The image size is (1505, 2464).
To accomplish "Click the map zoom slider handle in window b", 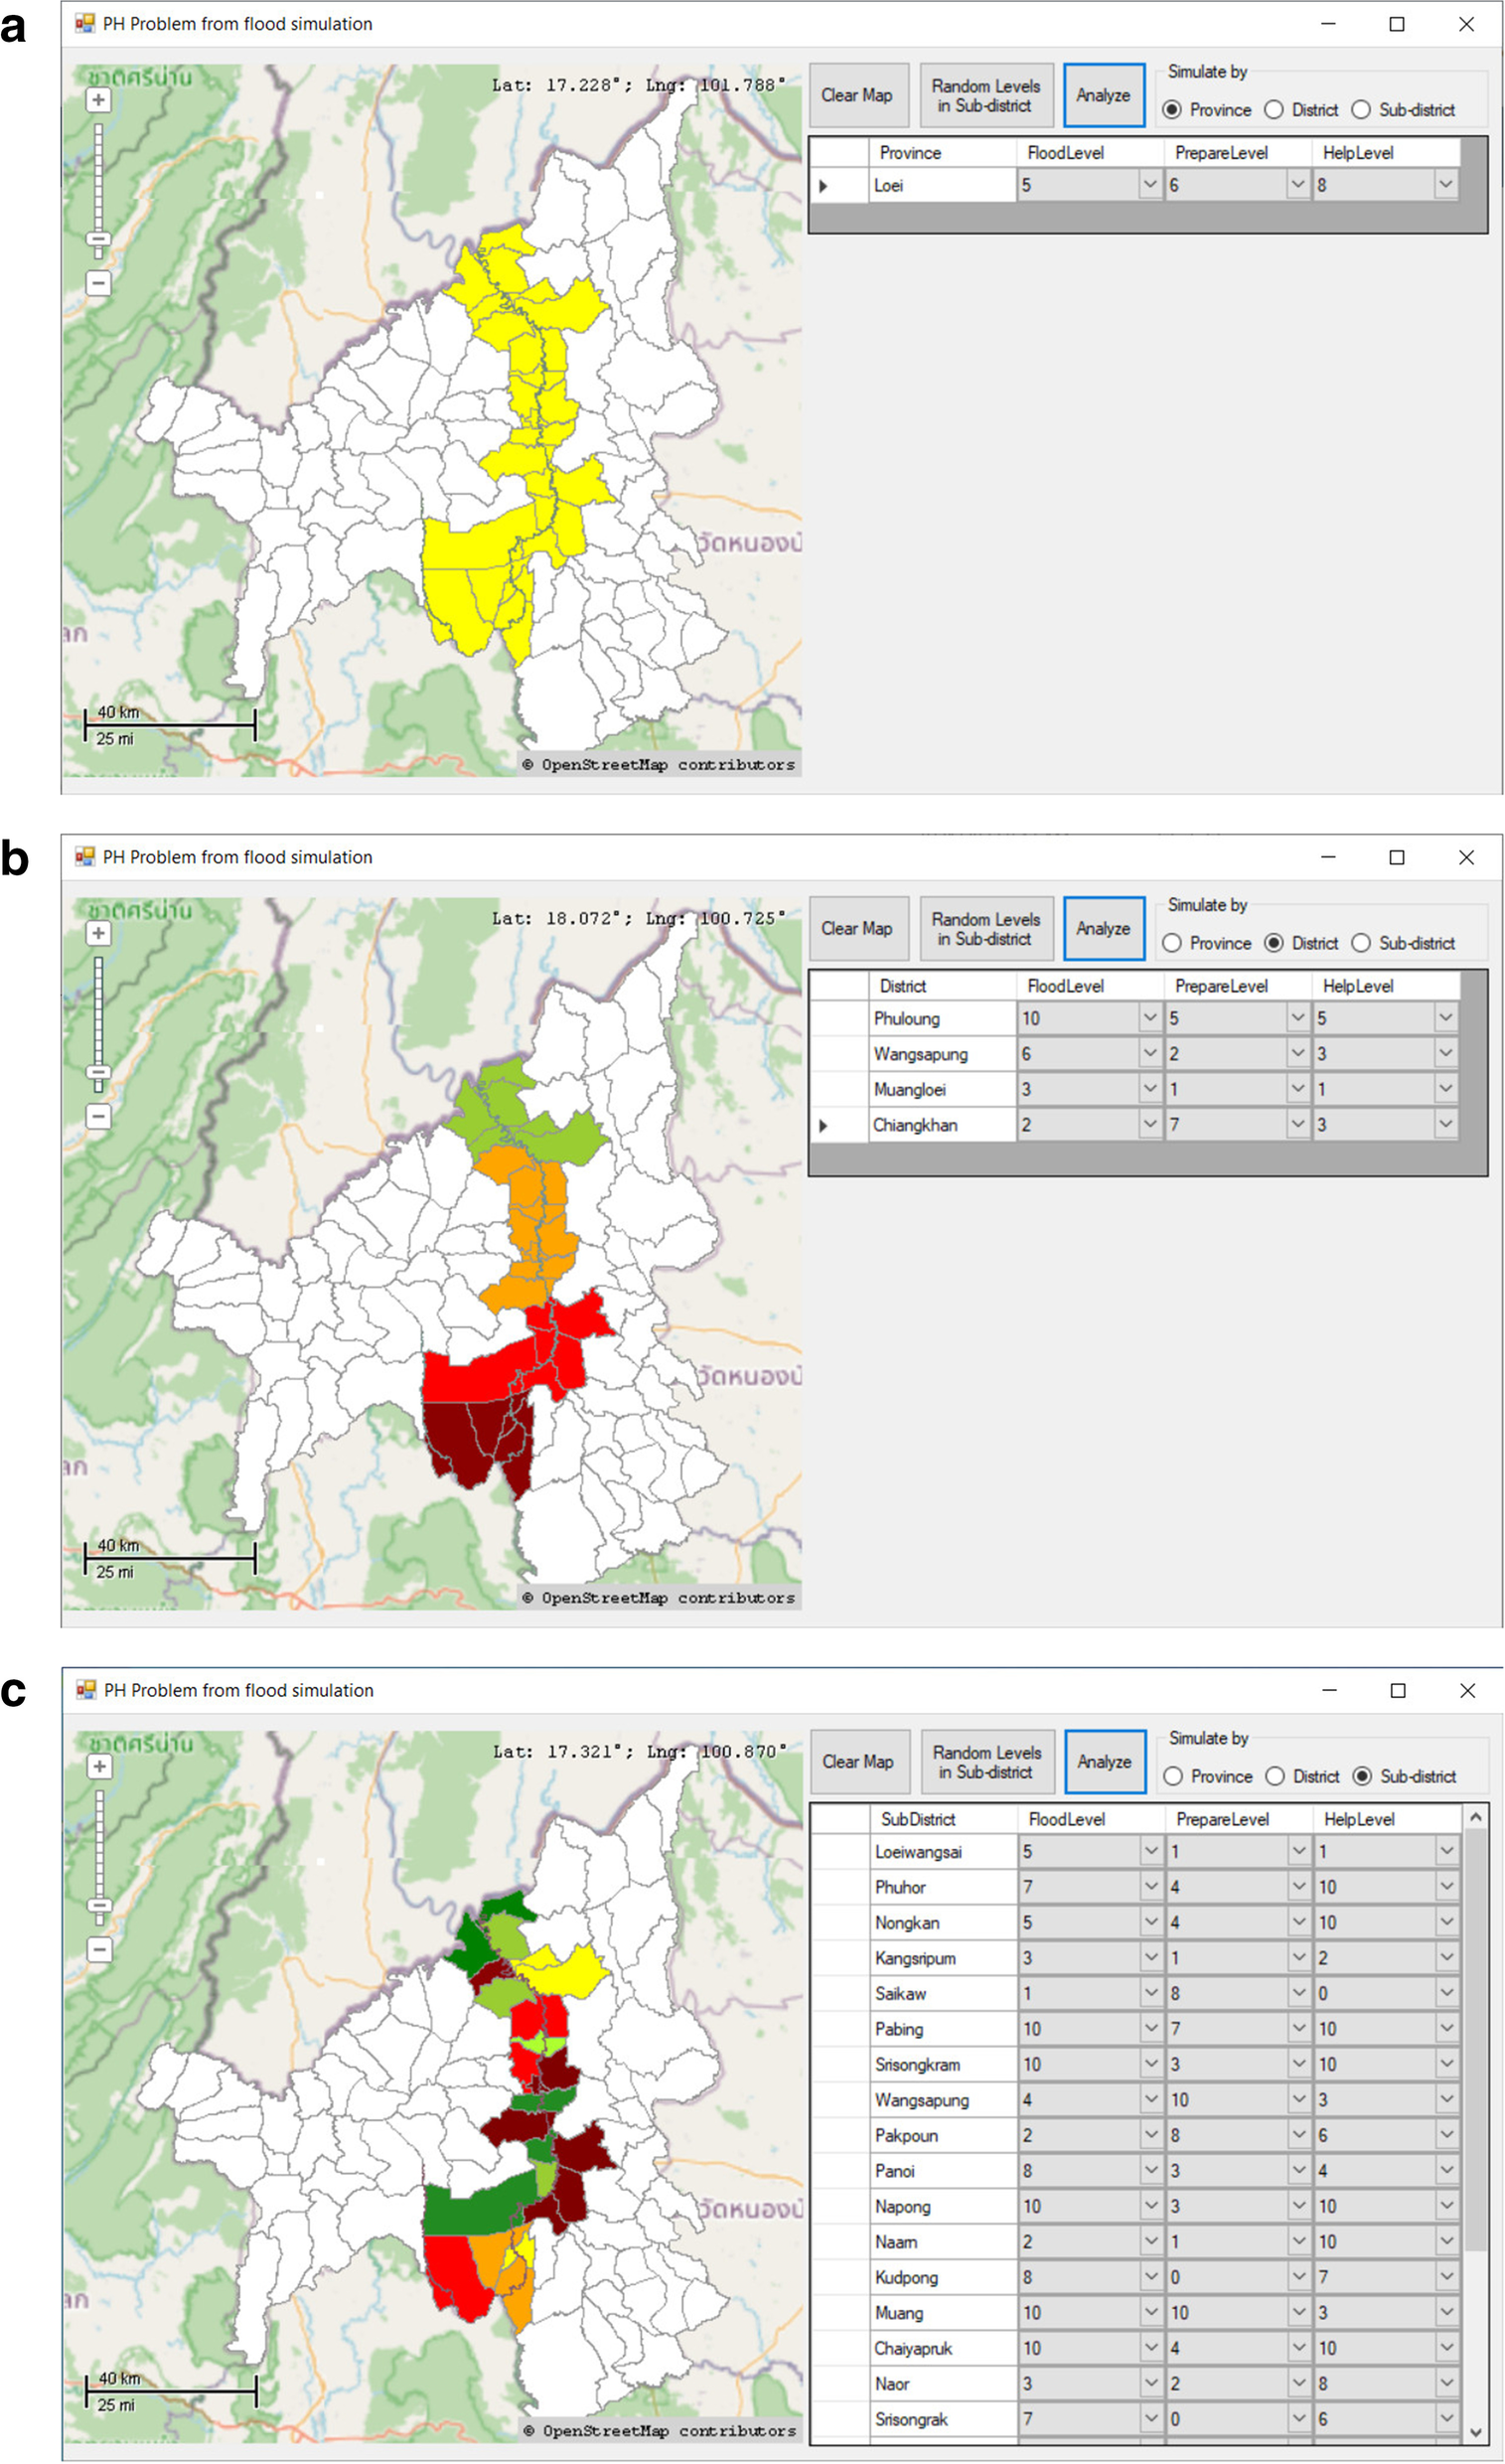I will (98, 1073).
